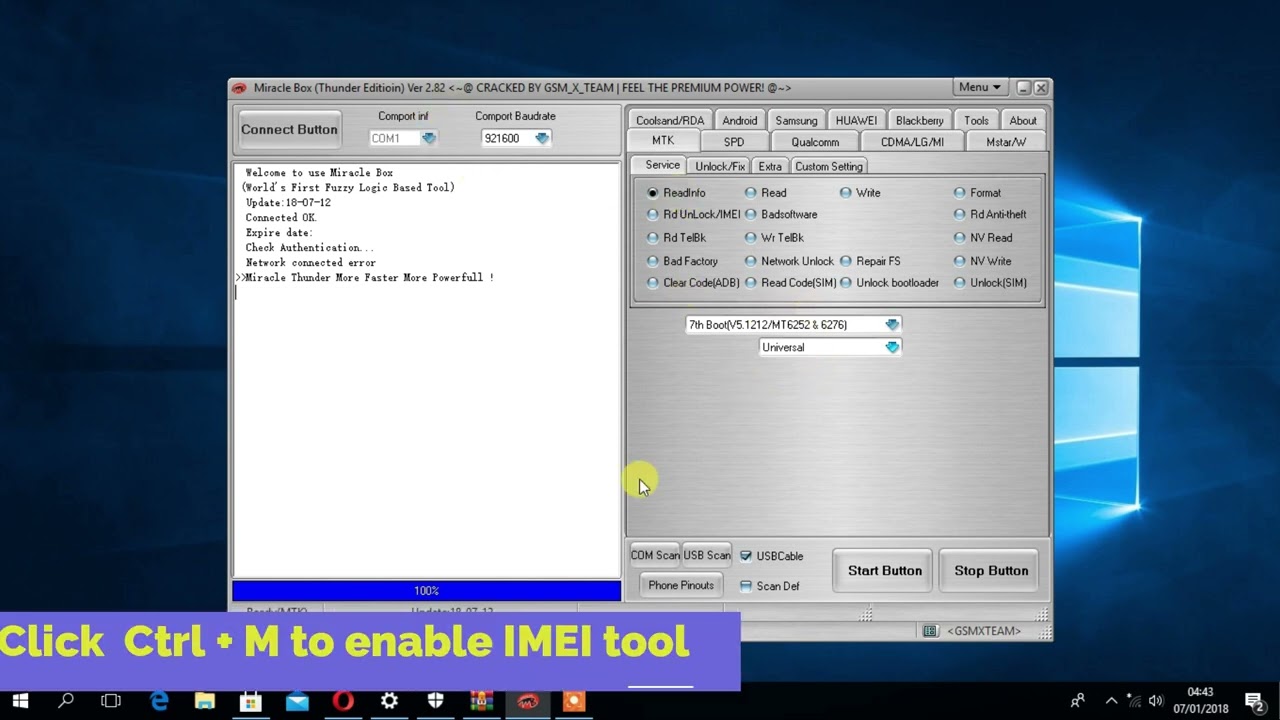Click the Stop Button
The image size is (1280, 720).
[991, 571]
